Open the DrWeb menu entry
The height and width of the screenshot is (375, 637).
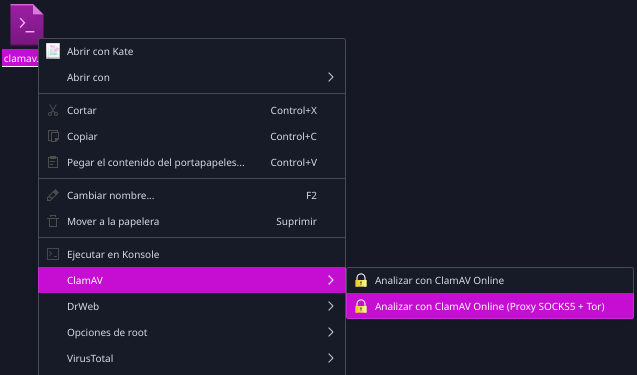pyautogui.click(x=192, y=306)
